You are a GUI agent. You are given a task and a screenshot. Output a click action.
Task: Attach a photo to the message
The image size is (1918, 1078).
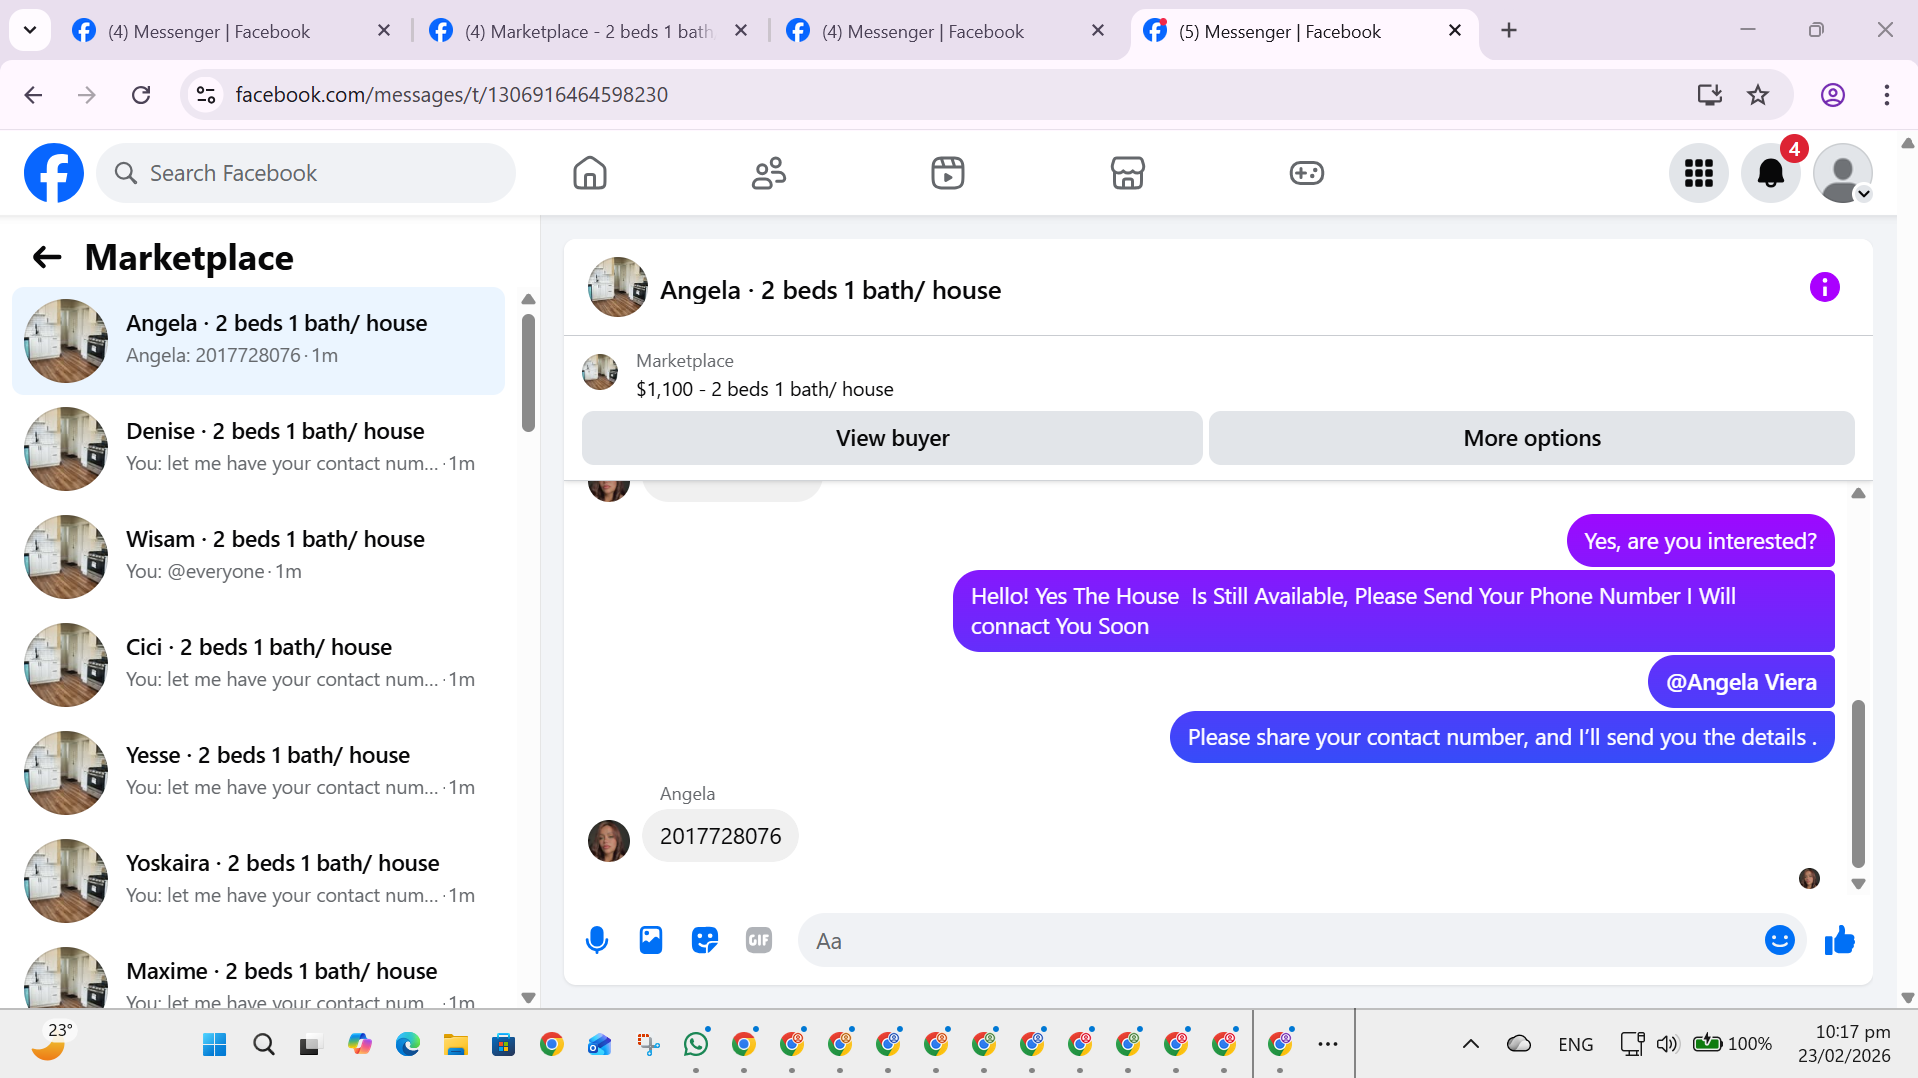pyautogui.click(x=651, y=940)
